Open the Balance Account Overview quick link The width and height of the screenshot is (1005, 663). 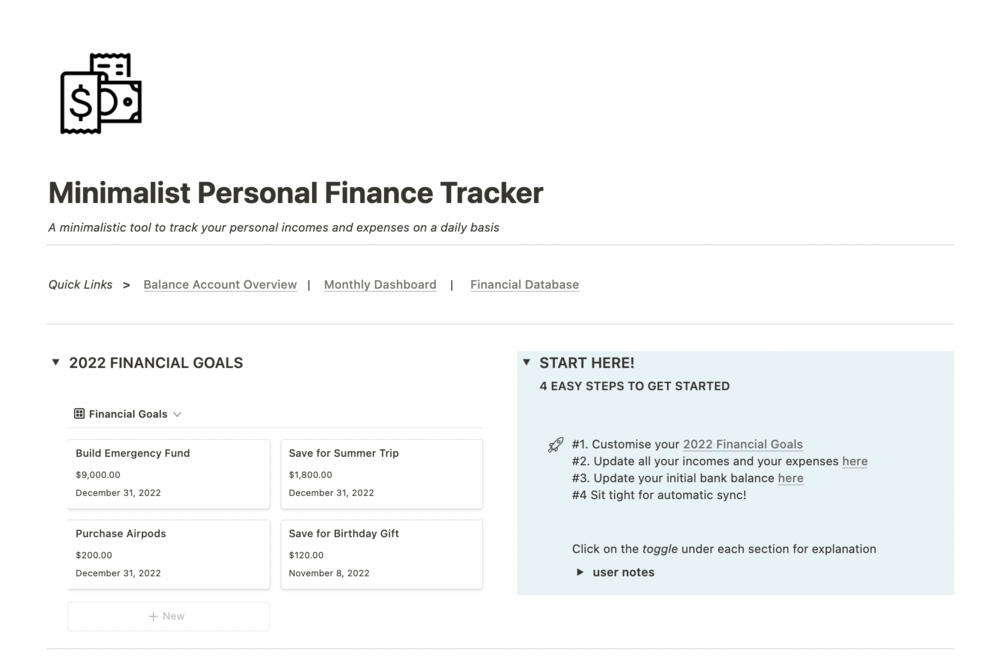click(220, 285)
